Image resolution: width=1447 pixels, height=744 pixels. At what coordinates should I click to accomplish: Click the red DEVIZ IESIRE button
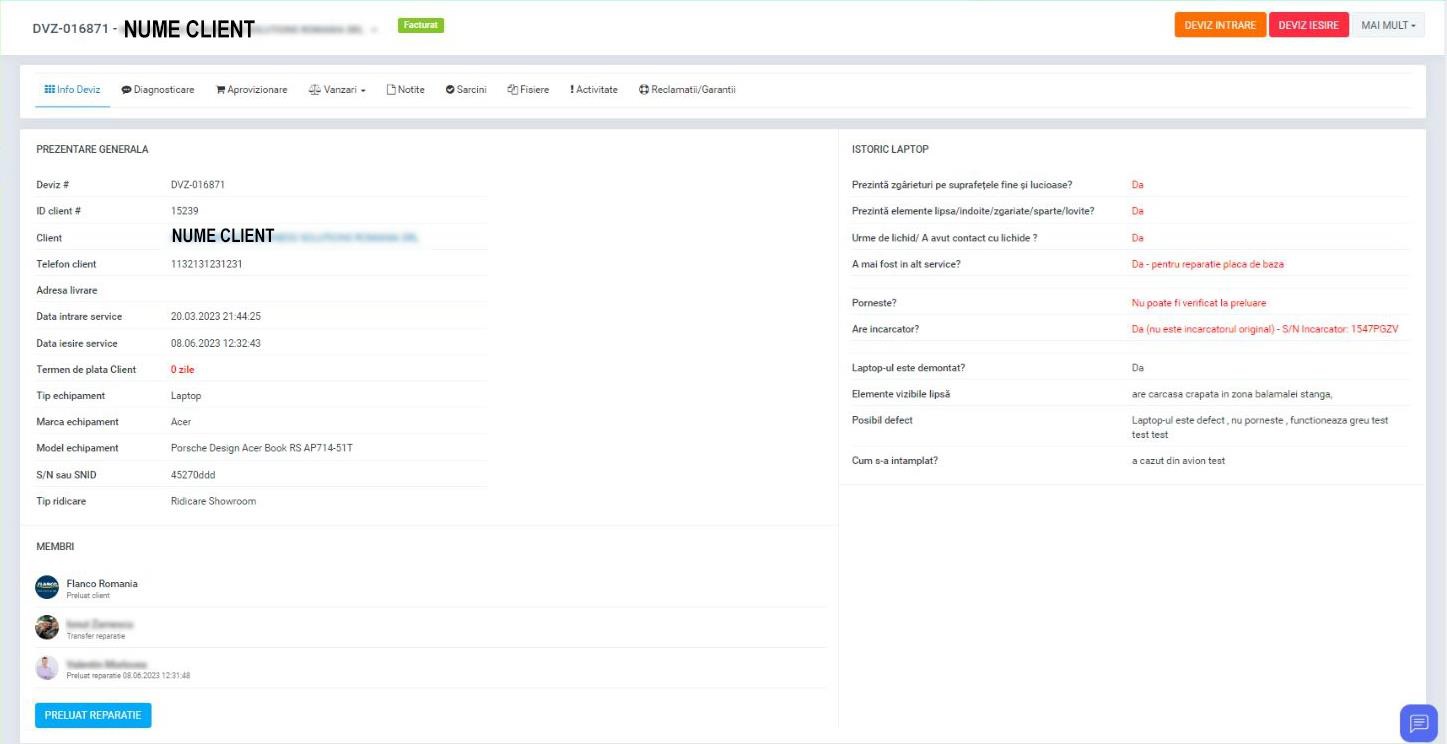1308,25
